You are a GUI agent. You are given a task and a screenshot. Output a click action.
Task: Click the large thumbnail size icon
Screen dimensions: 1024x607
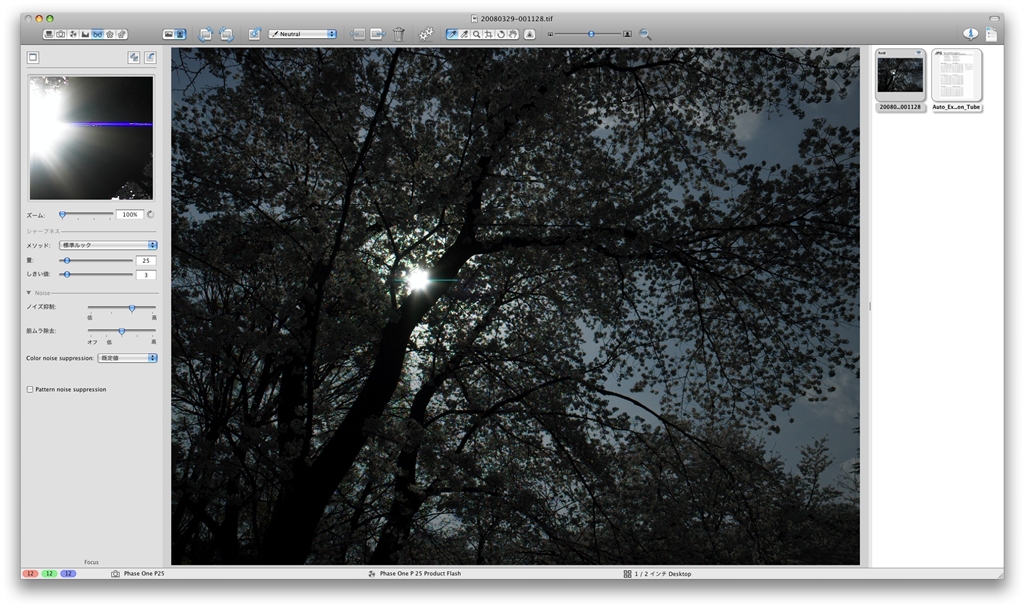(x=628, y=34)
